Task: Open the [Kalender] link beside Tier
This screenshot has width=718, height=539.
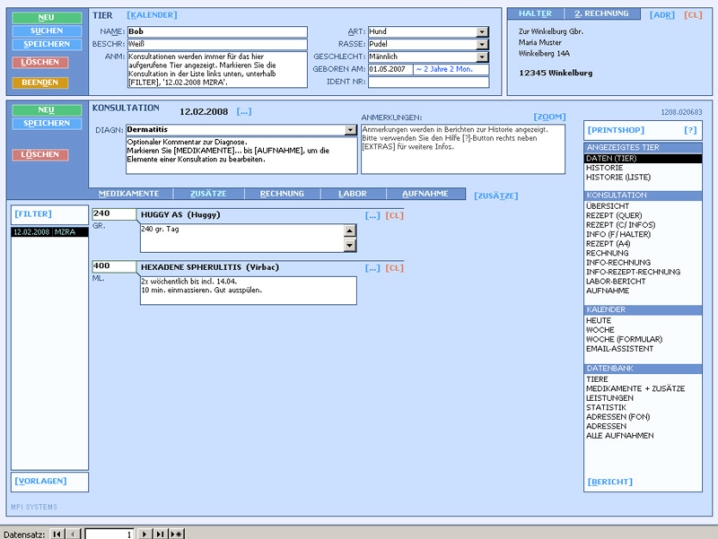Action: click(x=152, y=15)
